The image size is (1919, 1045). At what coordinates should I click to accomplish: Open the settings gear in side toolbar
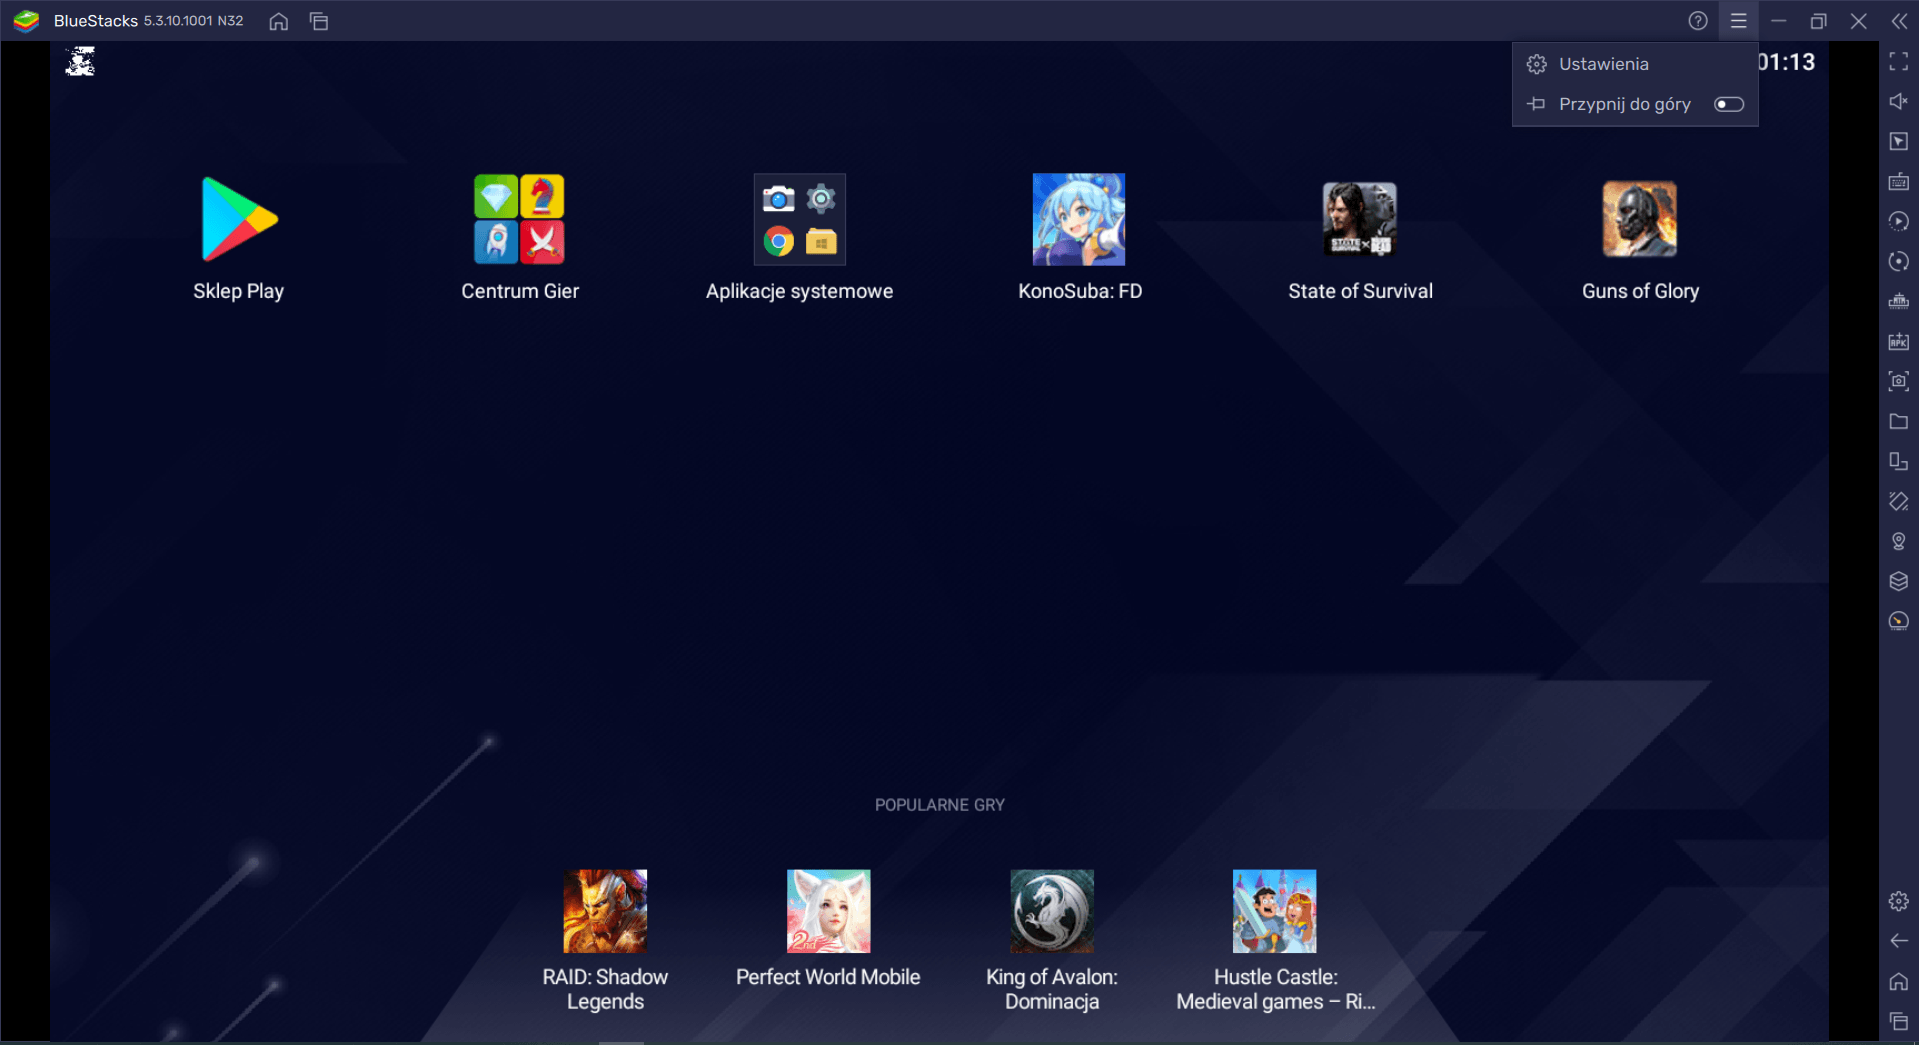coord(1899,902)
